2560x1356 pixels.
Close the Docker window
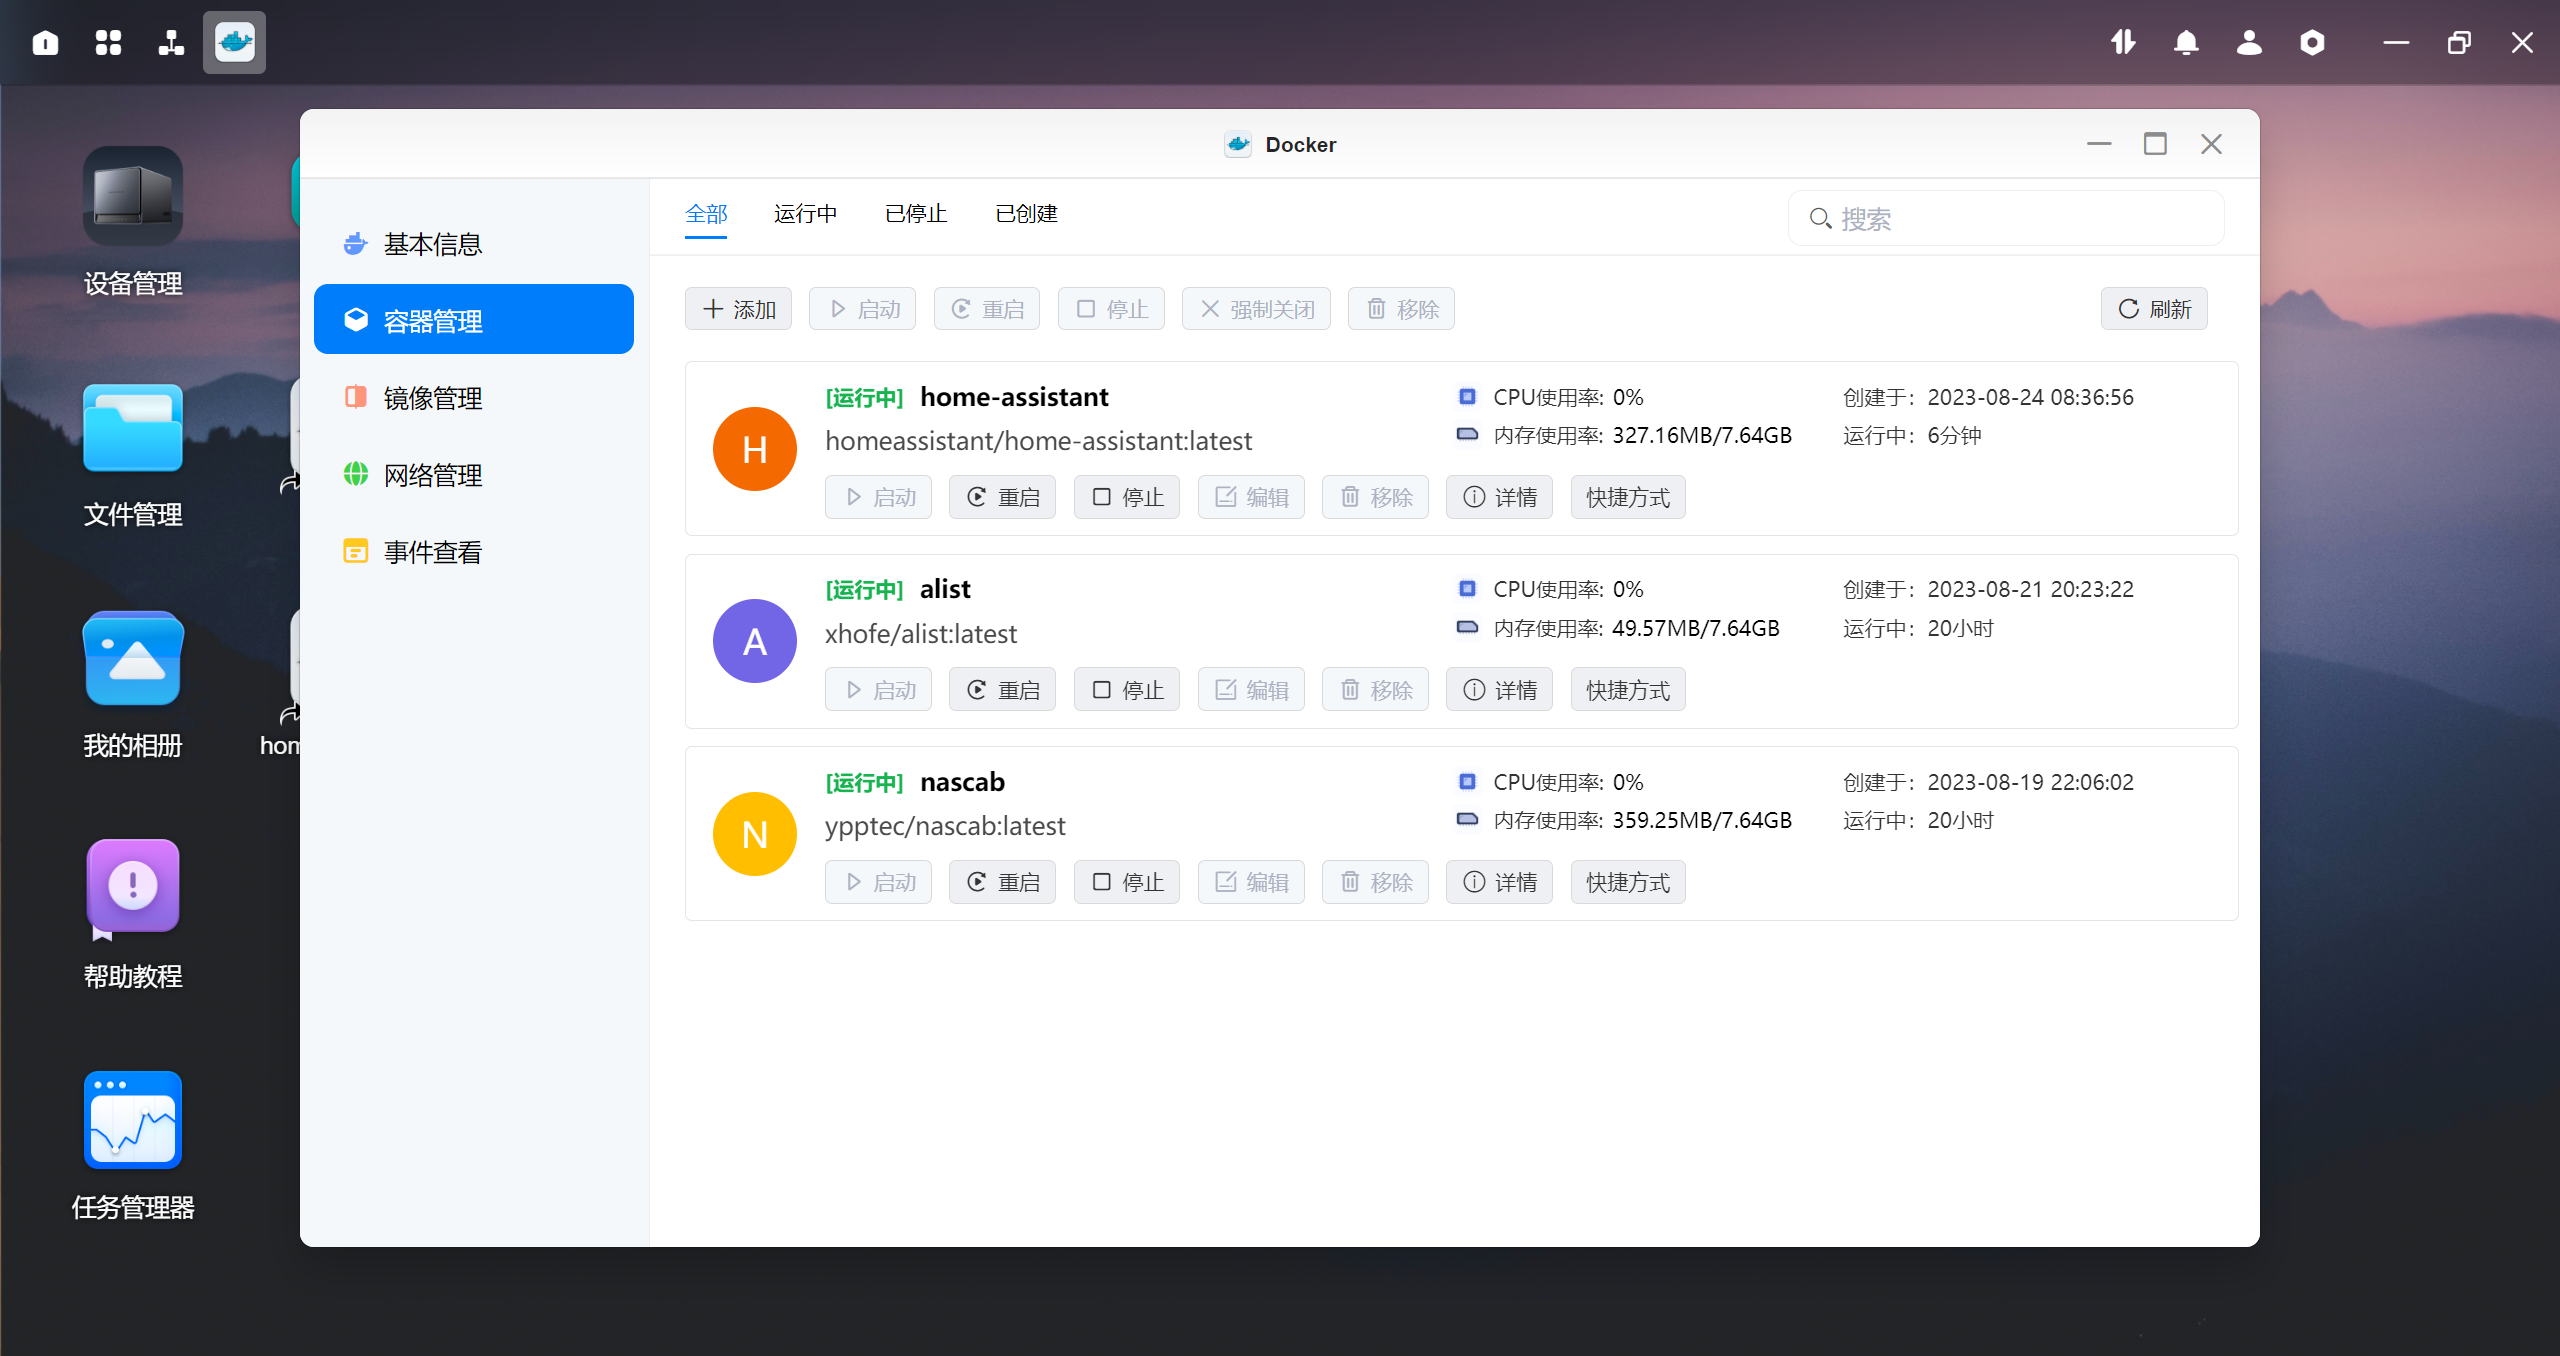2211,144
